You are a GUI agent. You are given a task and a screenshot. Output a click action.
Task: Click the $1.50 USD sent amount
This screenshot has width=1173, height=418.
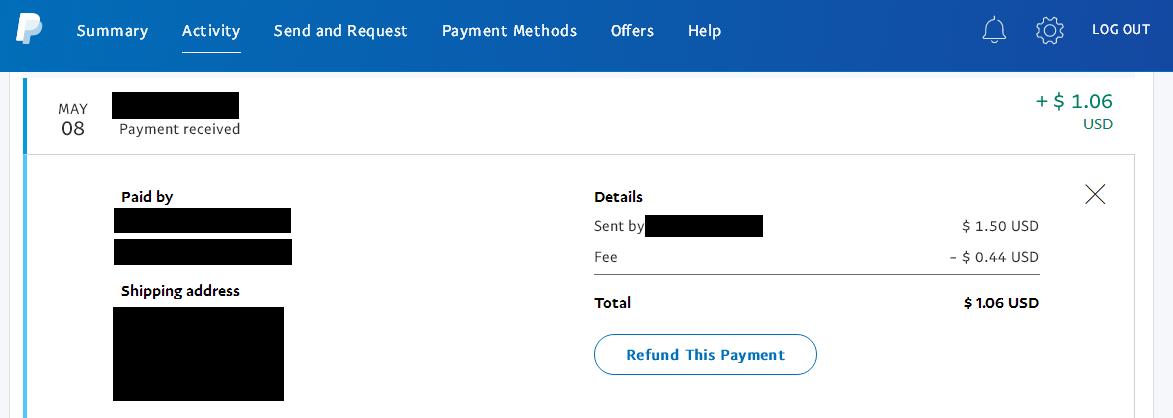[x=1000, y=227]
